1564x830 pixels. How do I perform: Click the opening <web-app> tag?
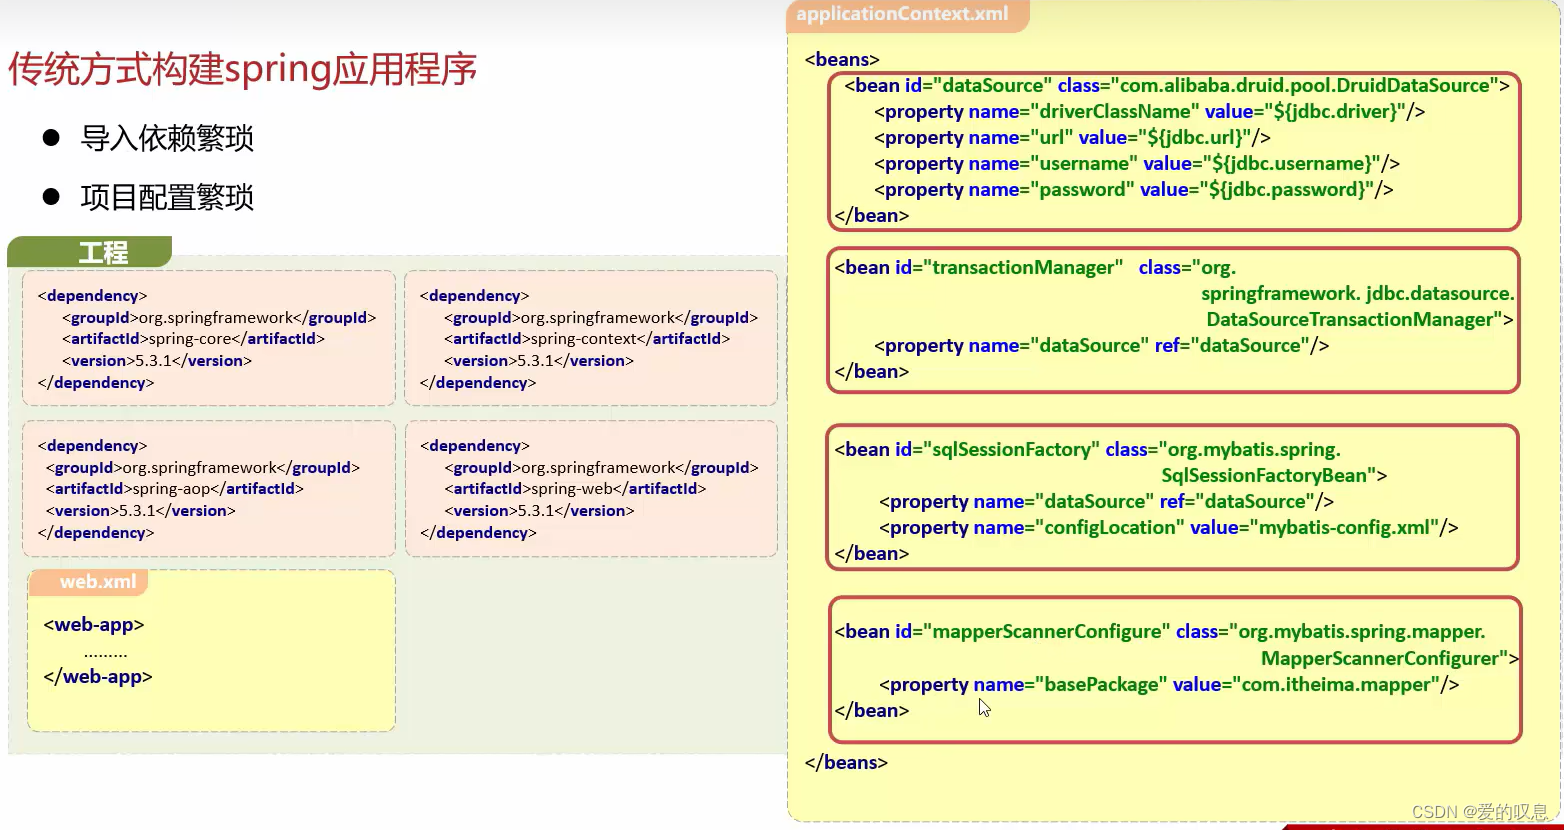pyautogui.click(x=94, y=624)
